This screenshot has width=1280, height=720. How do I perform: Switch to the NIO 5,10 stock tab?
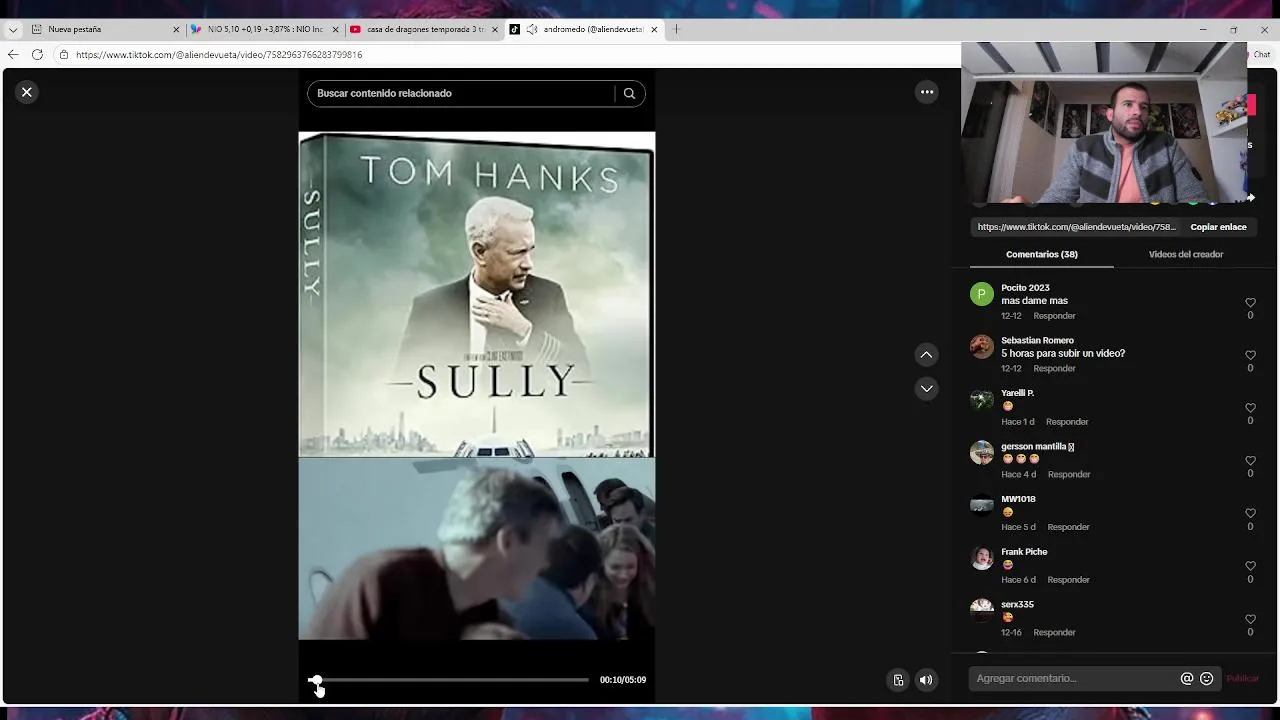tap(264, 30)
